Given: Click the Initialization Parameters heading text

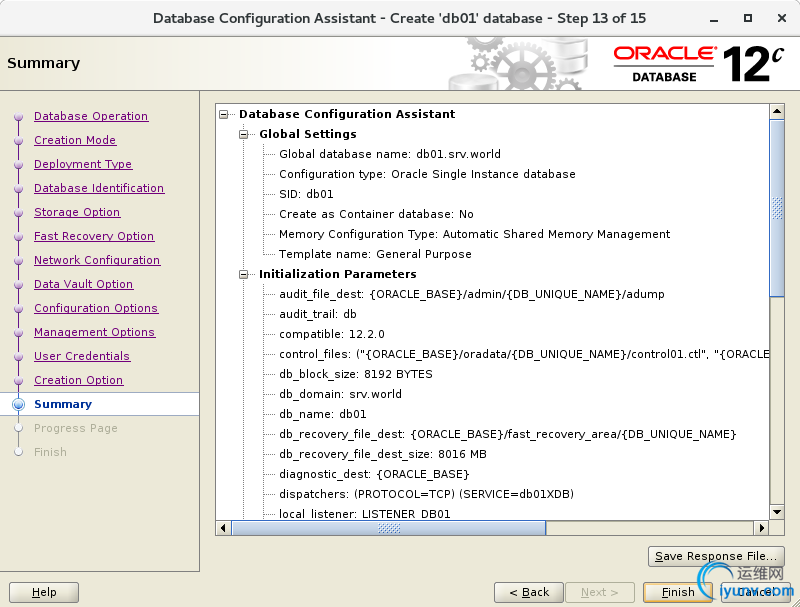Looking at the screenshot, I should 338,274.
